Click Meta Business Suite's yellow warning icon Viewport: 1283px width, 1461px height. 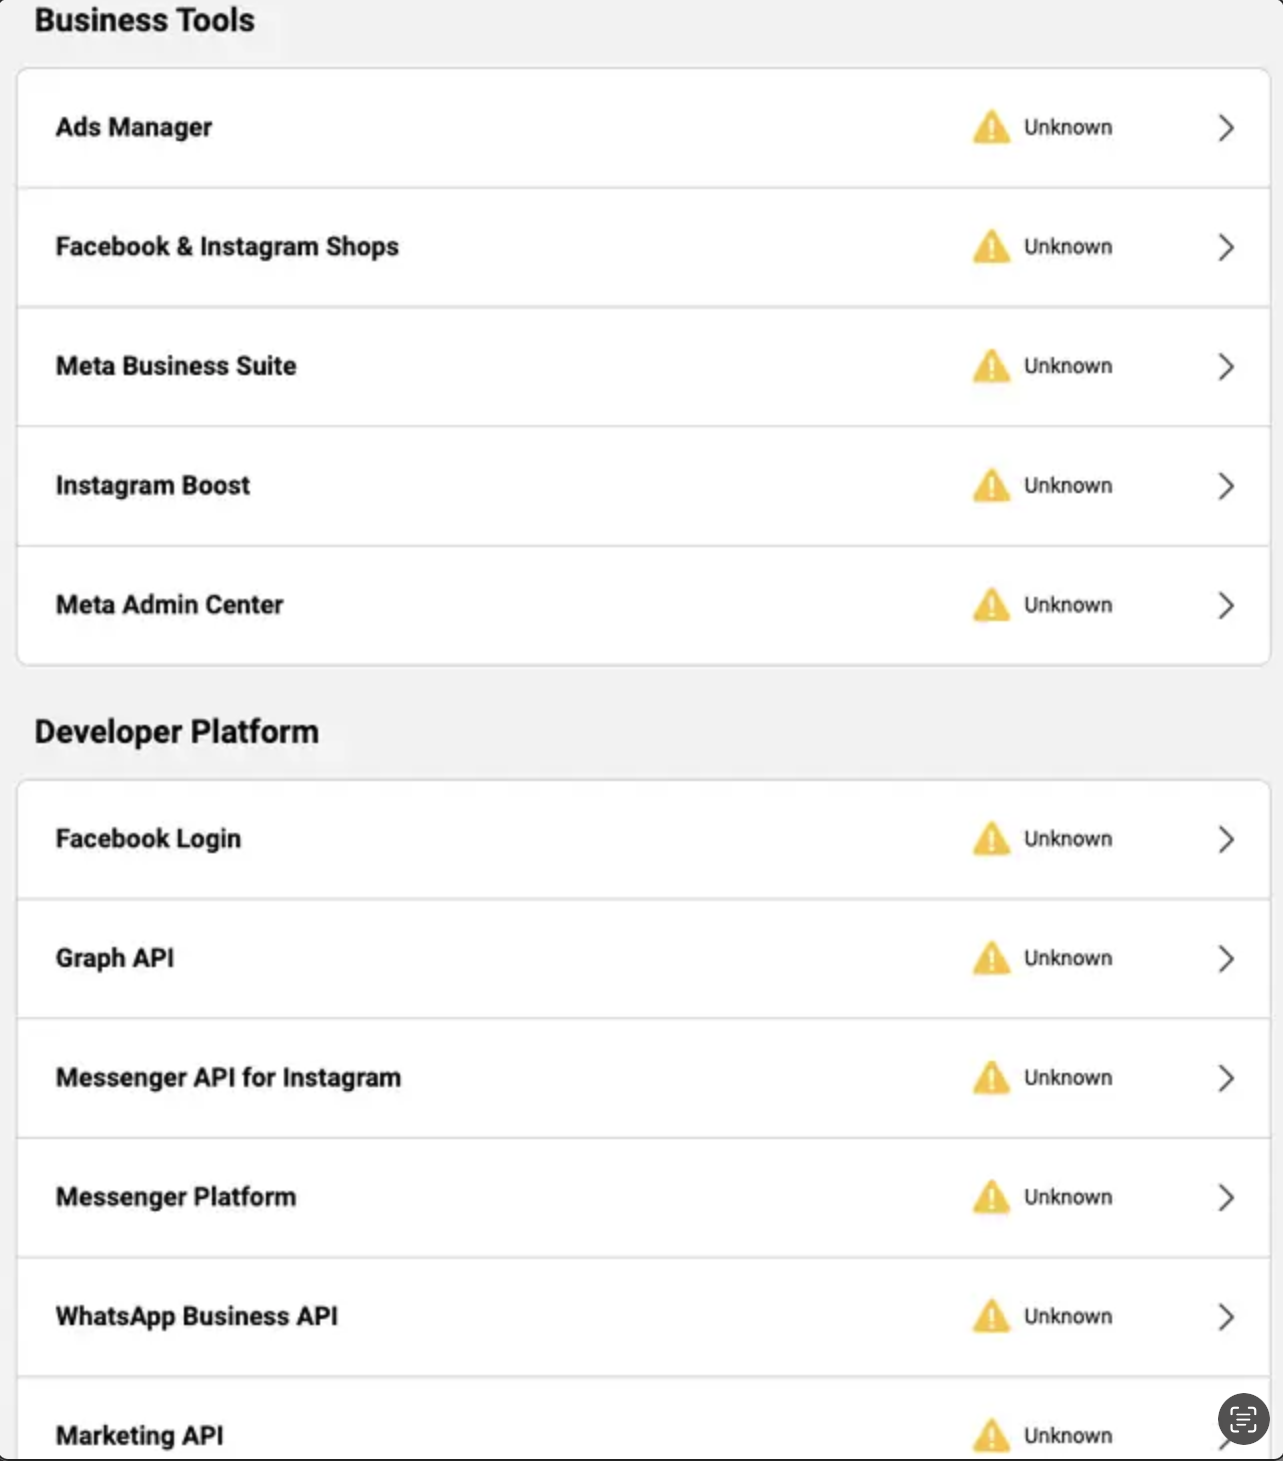[x=991, y=366]
